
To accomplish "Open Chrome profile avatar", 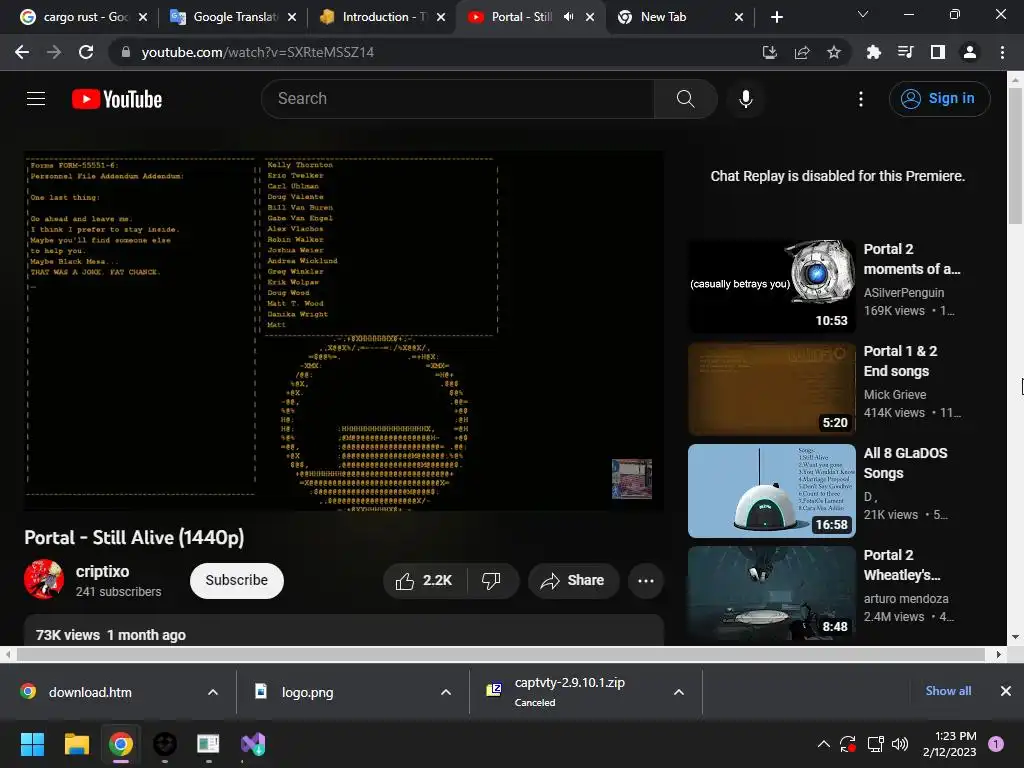I will click(970, 52).
